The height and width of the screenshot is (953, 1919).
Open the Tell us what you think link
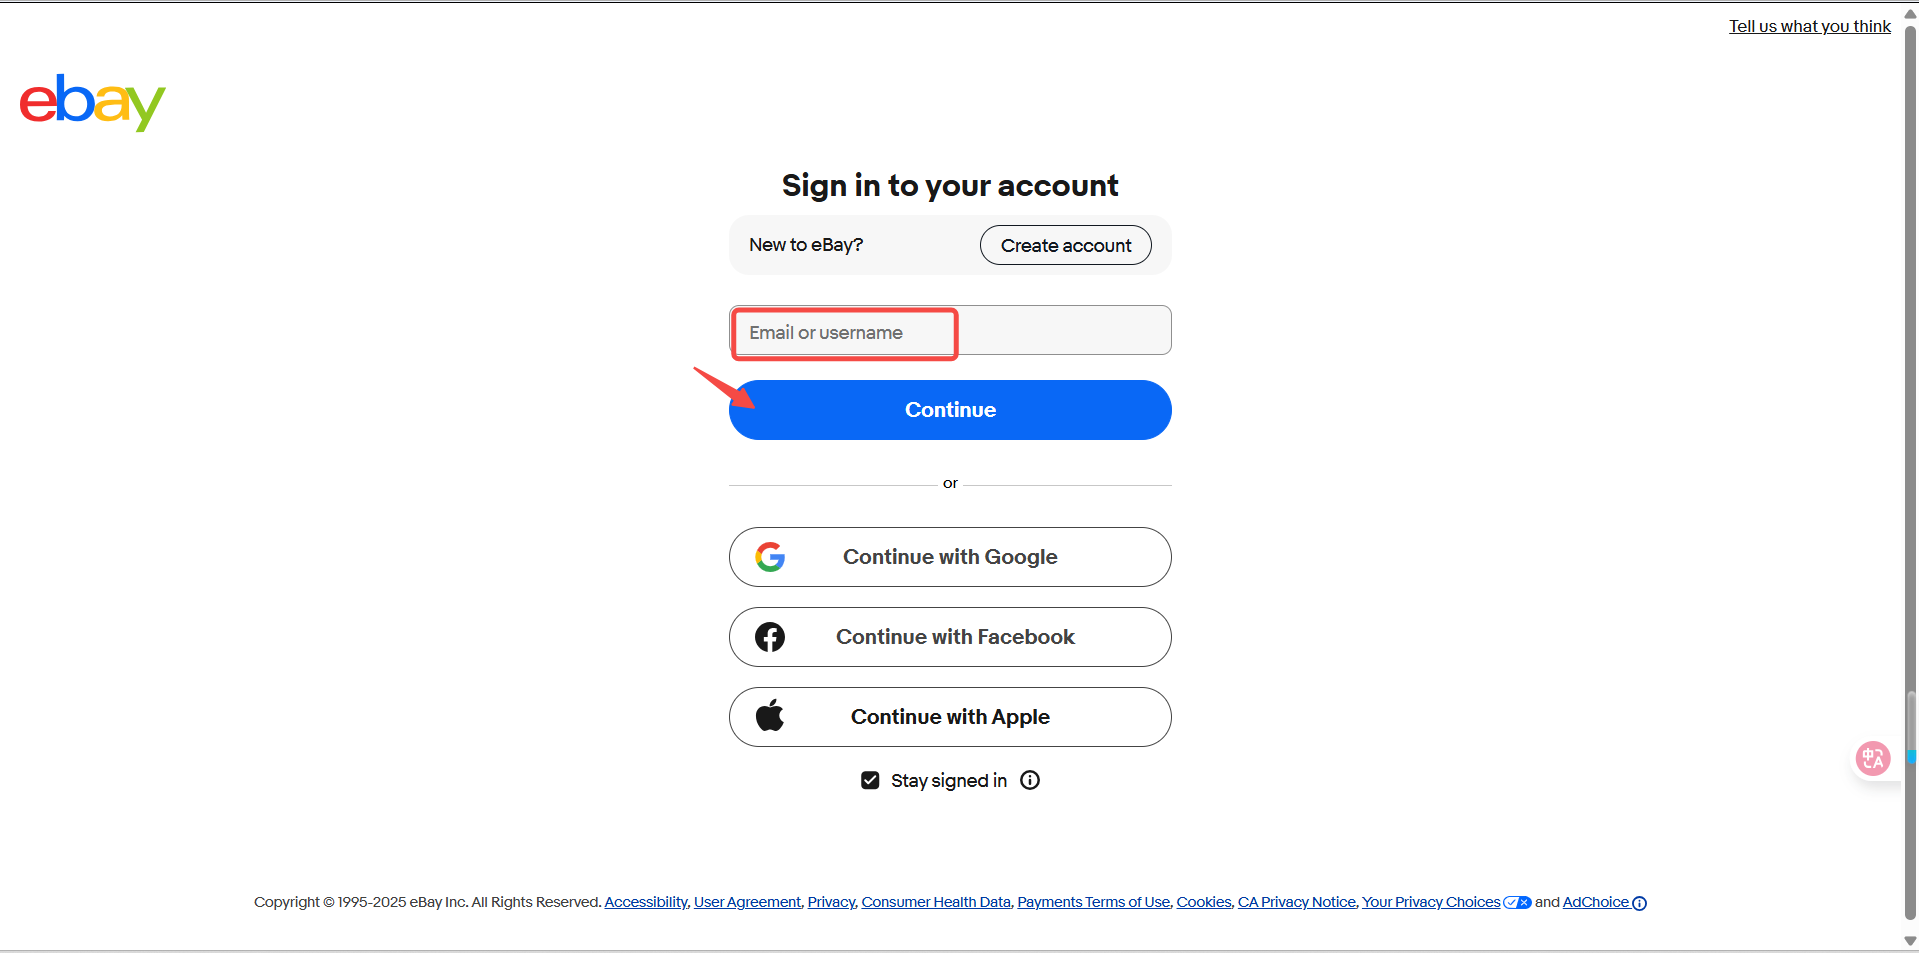[x=1809, y=26]
